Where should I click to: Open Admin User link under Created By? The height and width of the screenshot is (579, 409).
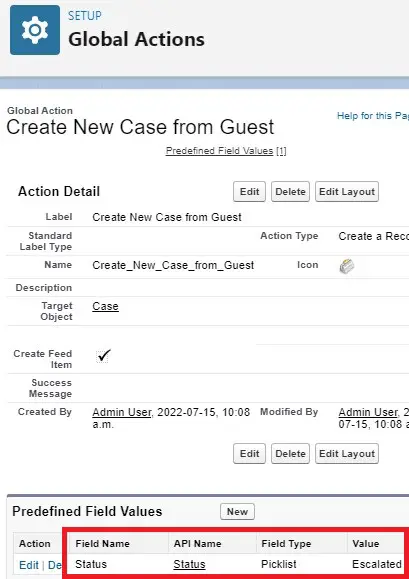pos(122,412)
